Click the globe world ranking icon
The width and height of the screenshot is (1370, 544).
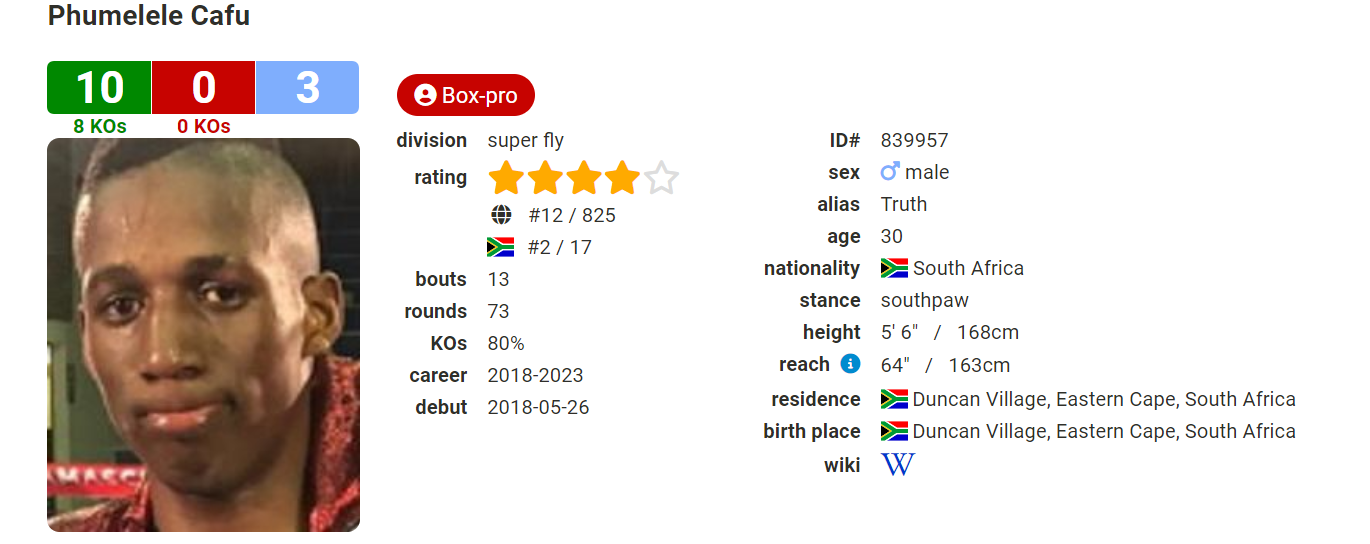pos(501,215)
